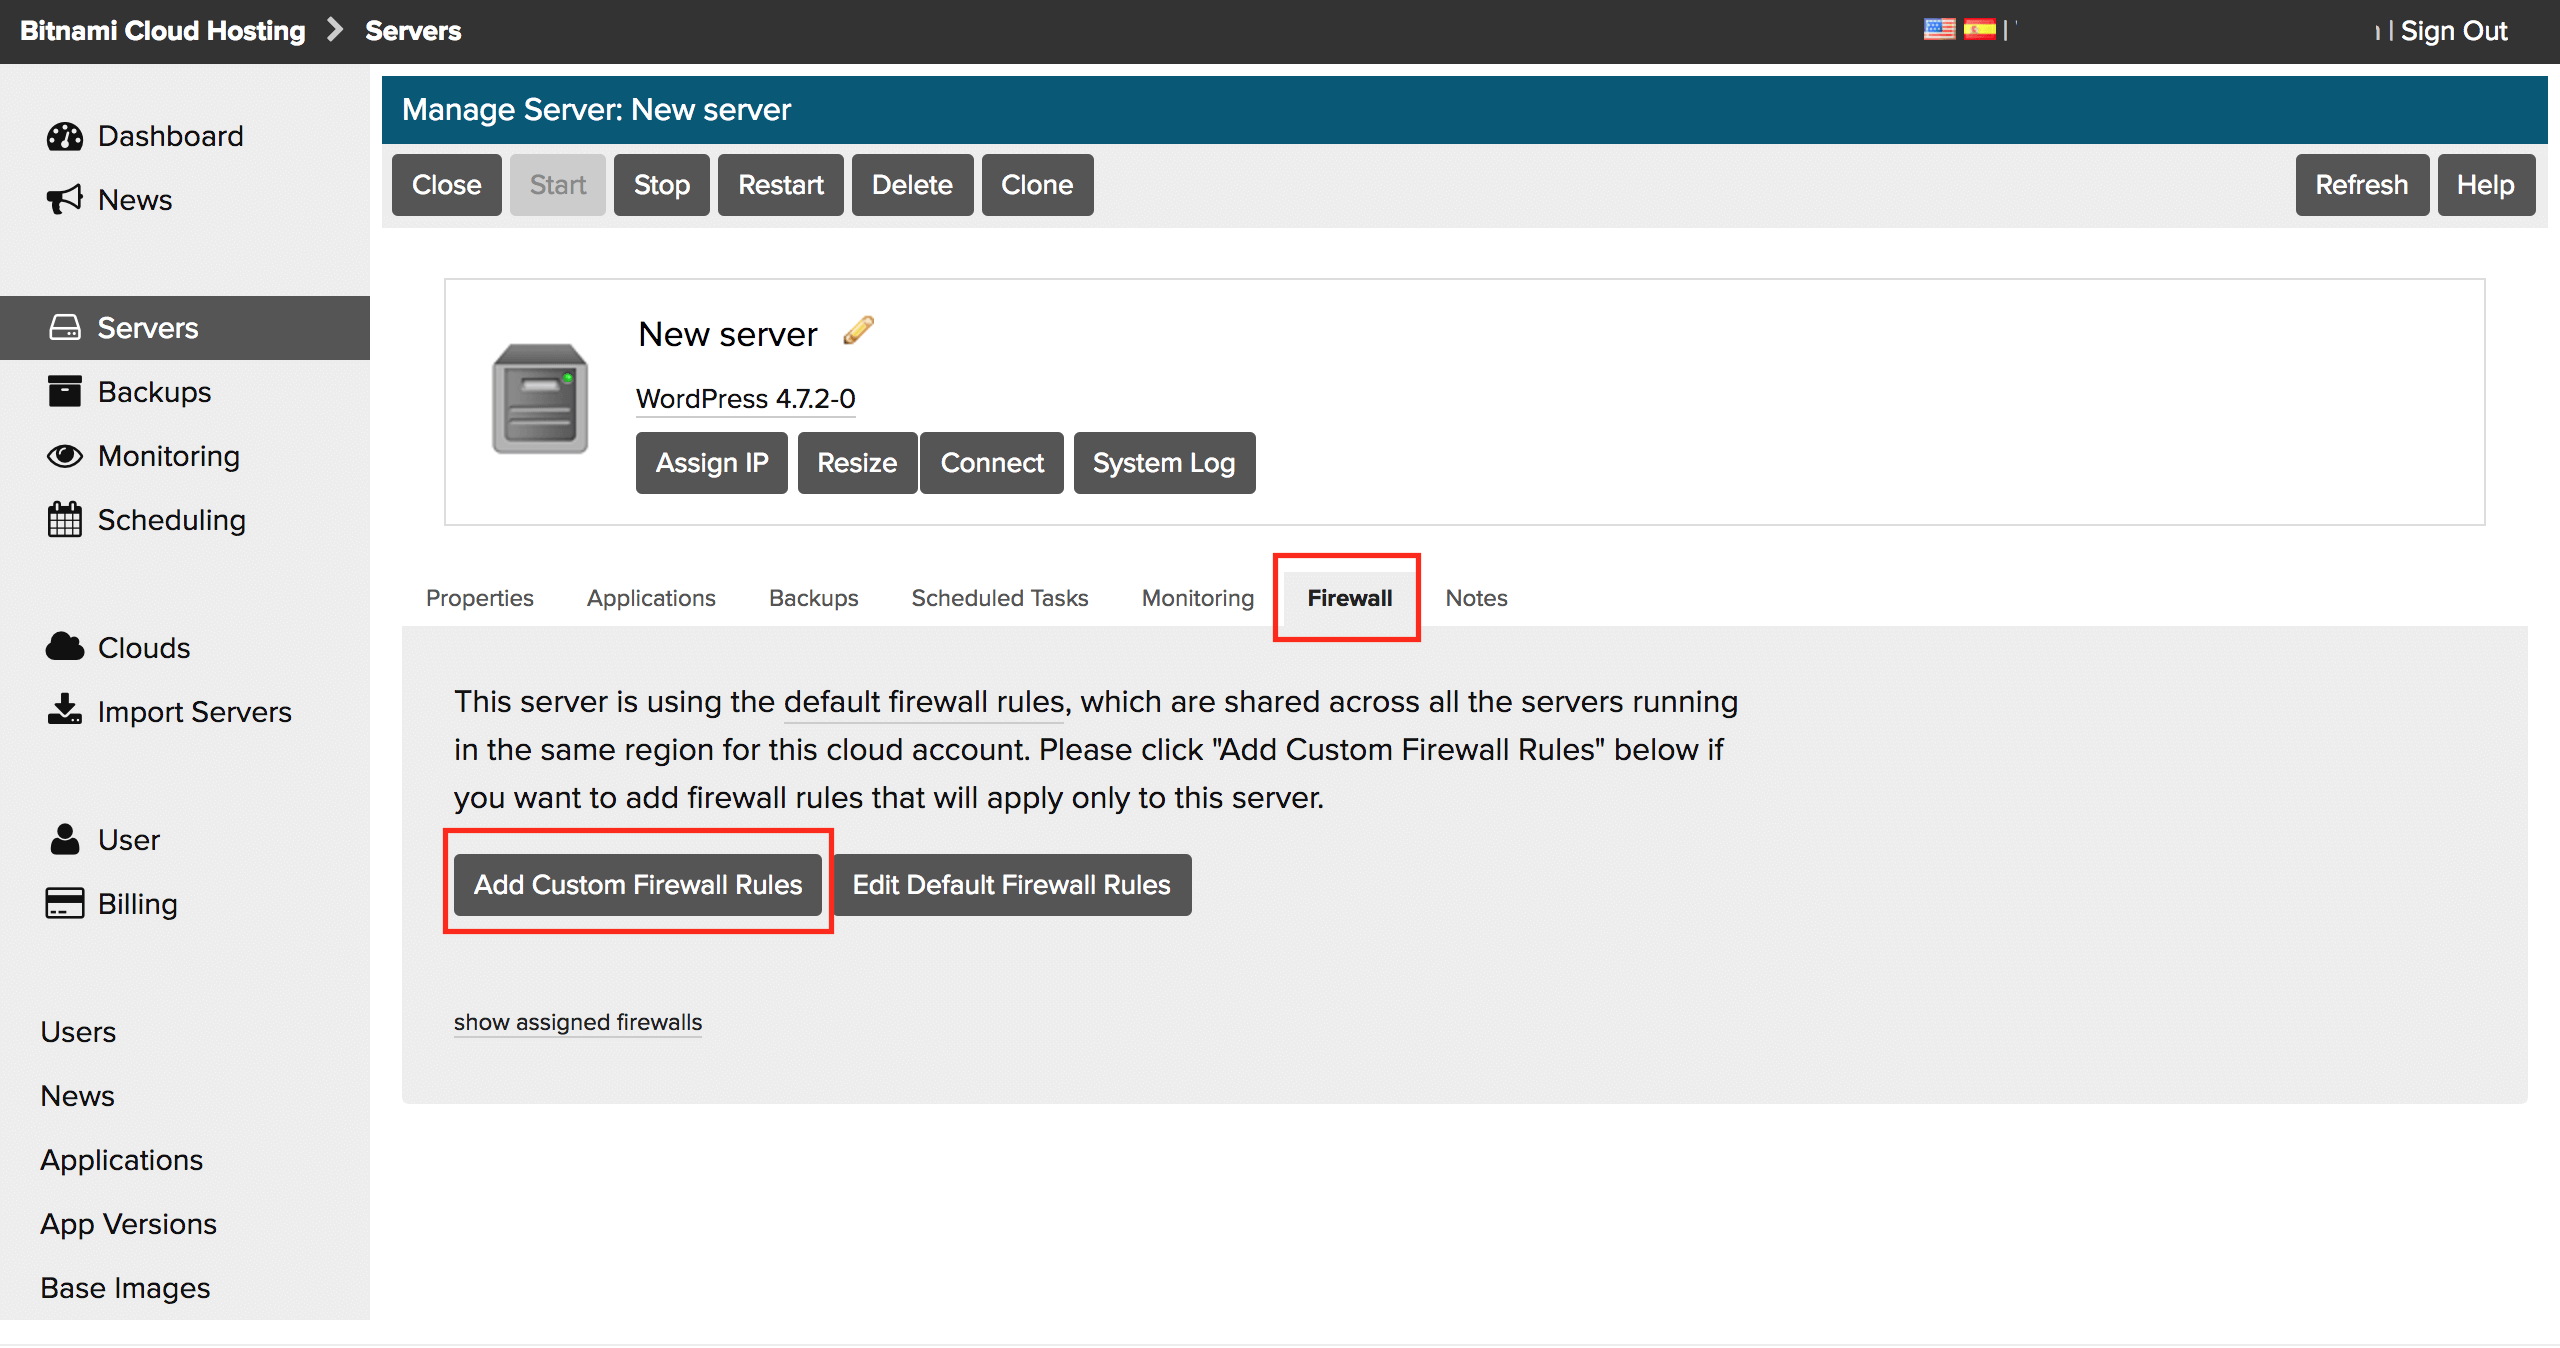The image size is (2560, 1348).
Task: Stop the server
Action: (662, 185)
